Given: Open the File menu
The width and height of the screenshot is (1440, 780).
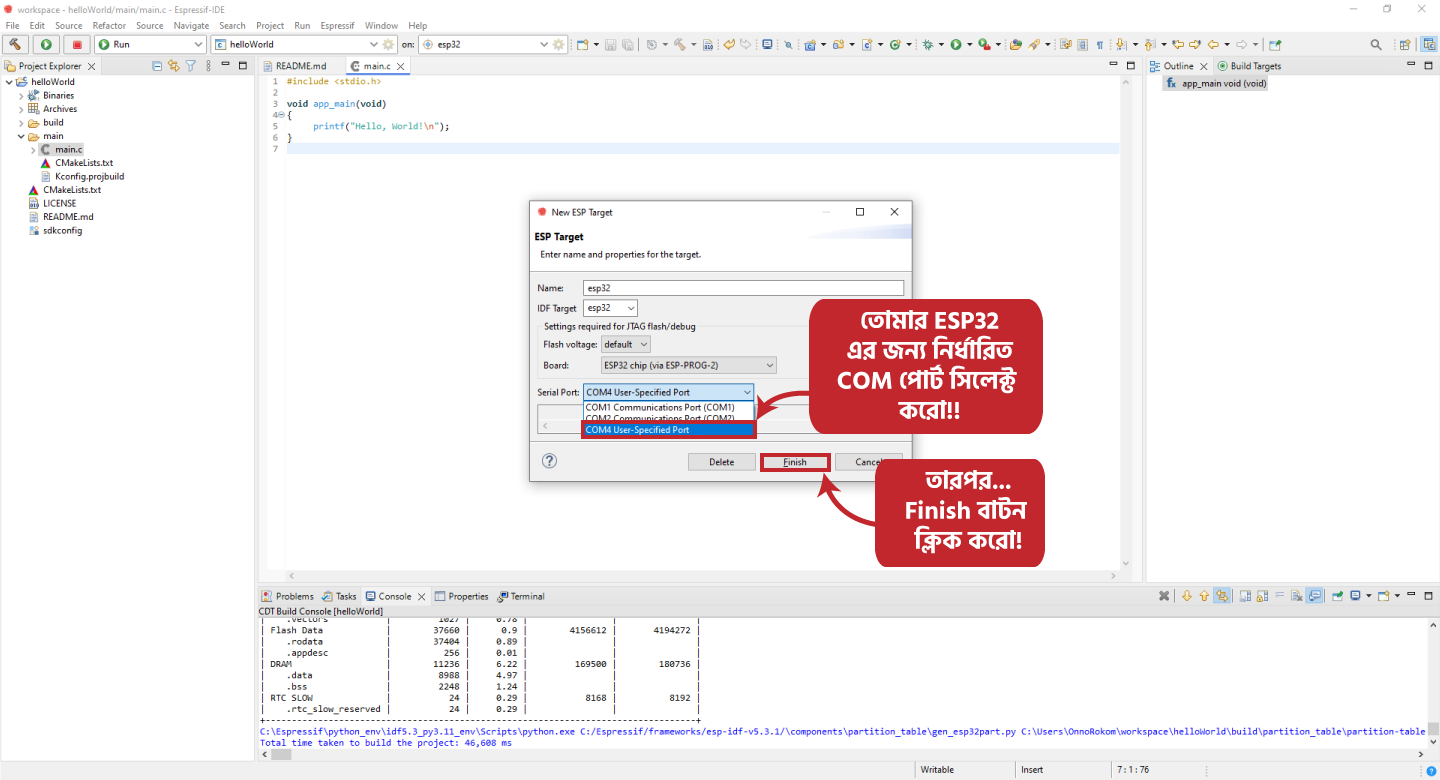Looking at the screenshot, I should pos(13,25).
